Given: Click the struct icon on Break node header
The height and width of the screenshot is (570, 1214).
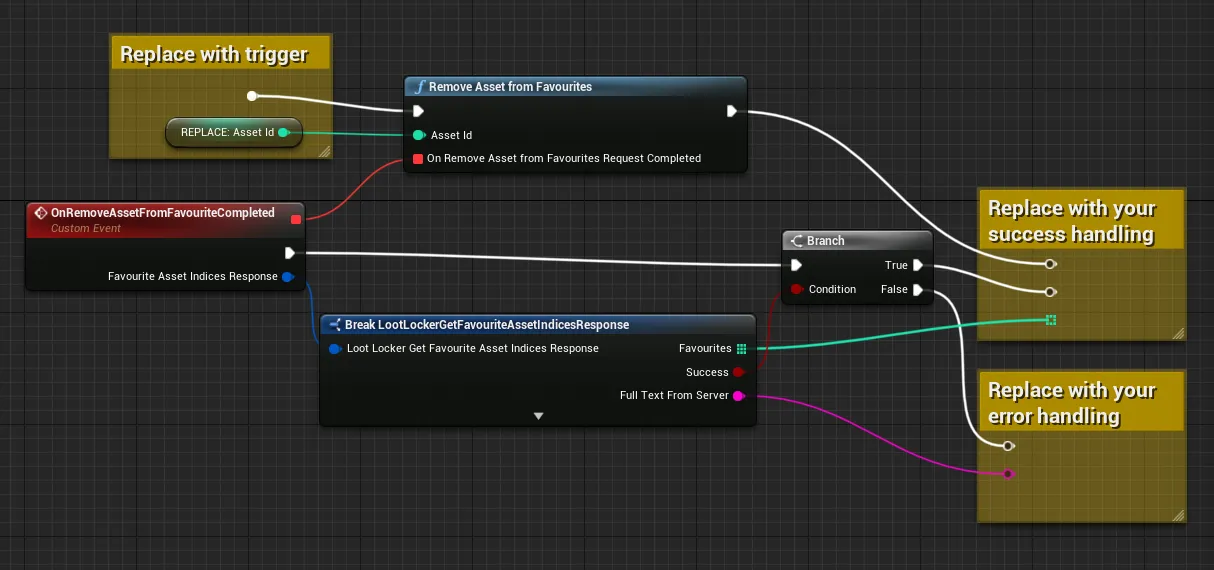Looking at the screenshot, I should click(335, 325).
